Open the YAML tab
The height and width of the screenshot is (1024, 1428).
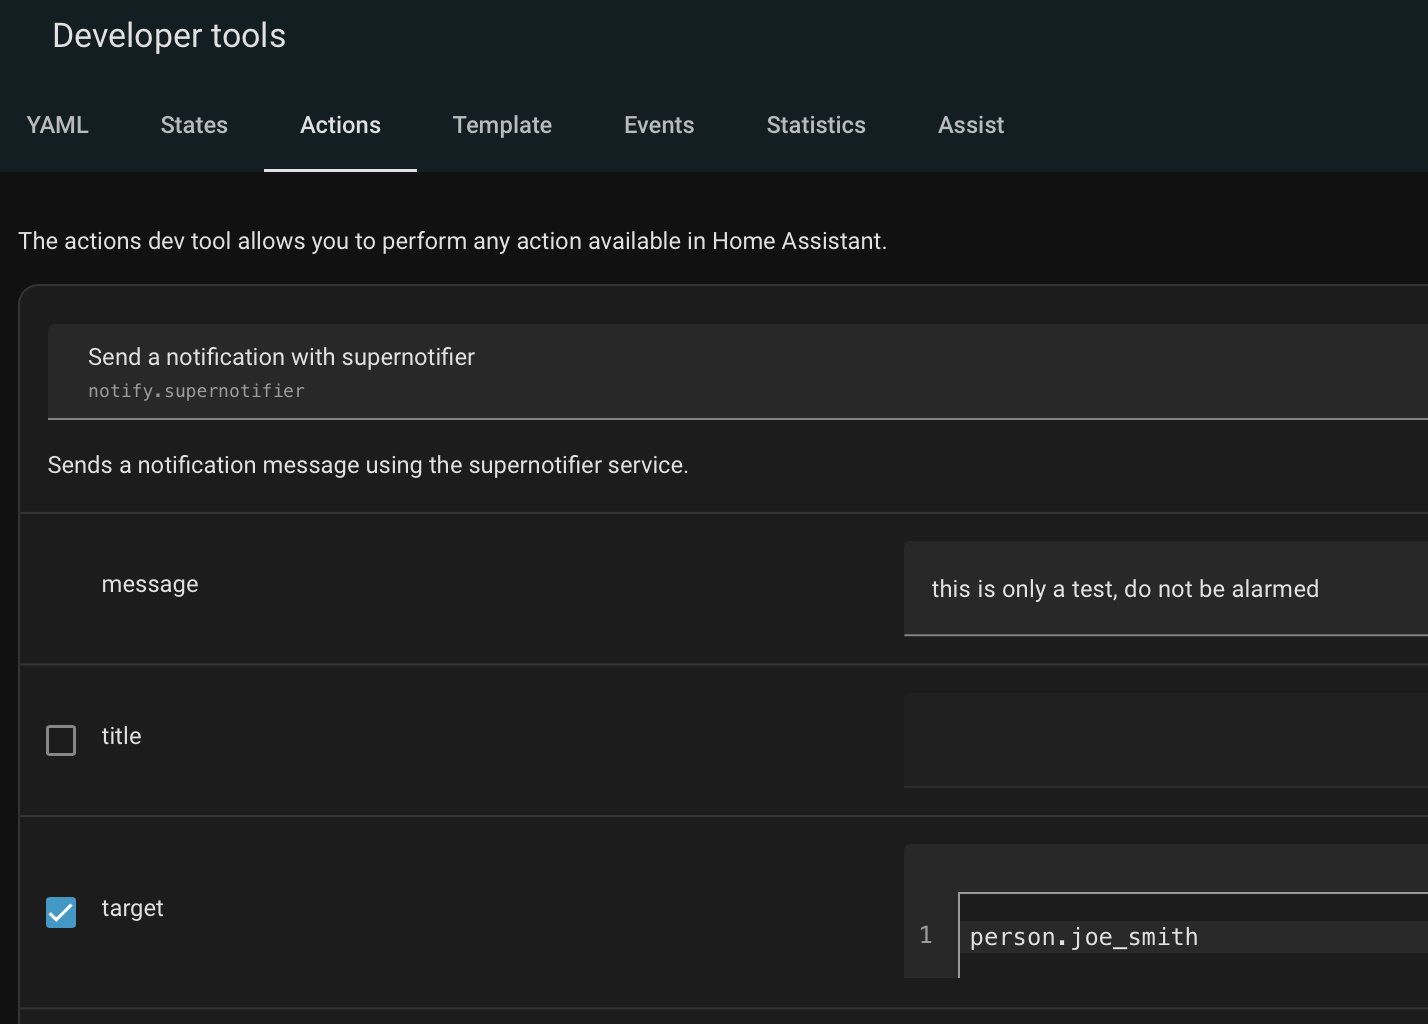click(x=57, y=125)
